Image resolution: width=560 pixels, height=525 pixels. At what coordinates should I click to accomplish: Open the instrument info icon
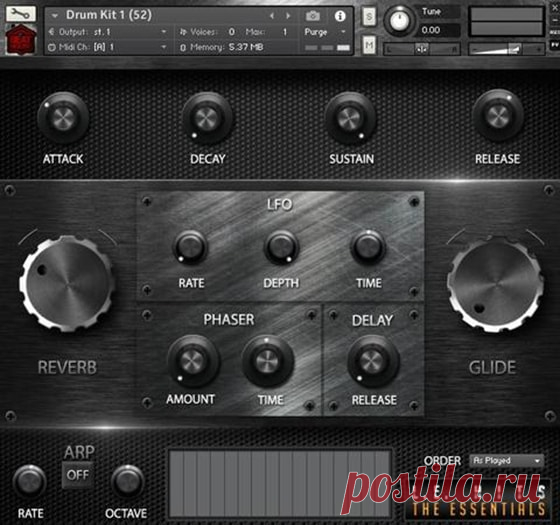point(340,16)
